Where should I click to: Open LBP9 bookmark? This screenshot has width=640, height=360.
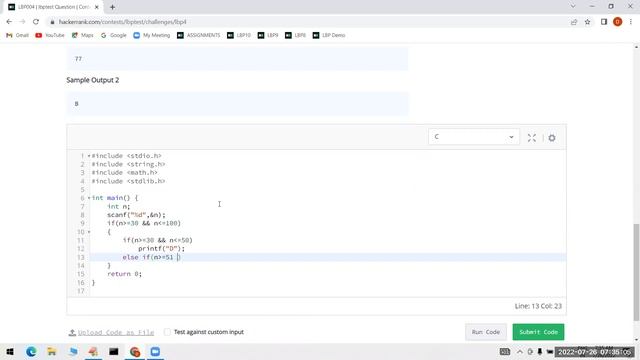click(x=268, y=36)
